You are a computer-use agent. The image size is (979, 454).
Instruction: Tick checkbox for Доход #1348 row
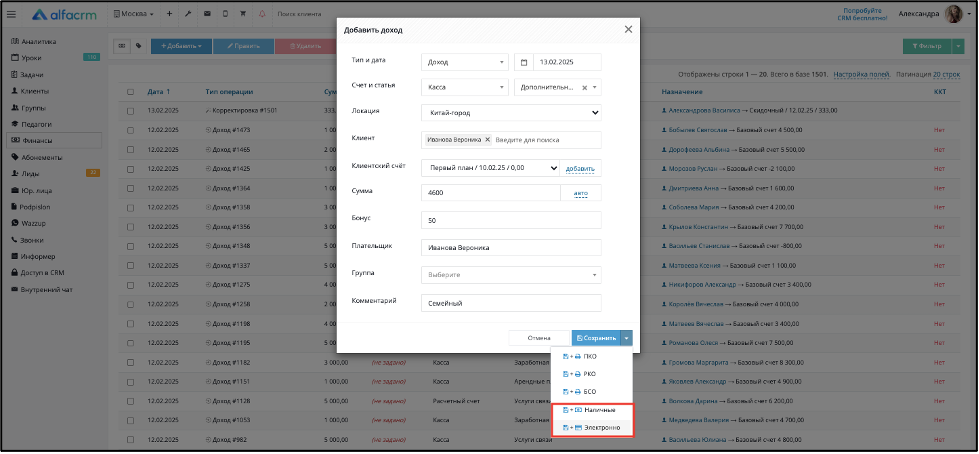click(x=130, y=246)
